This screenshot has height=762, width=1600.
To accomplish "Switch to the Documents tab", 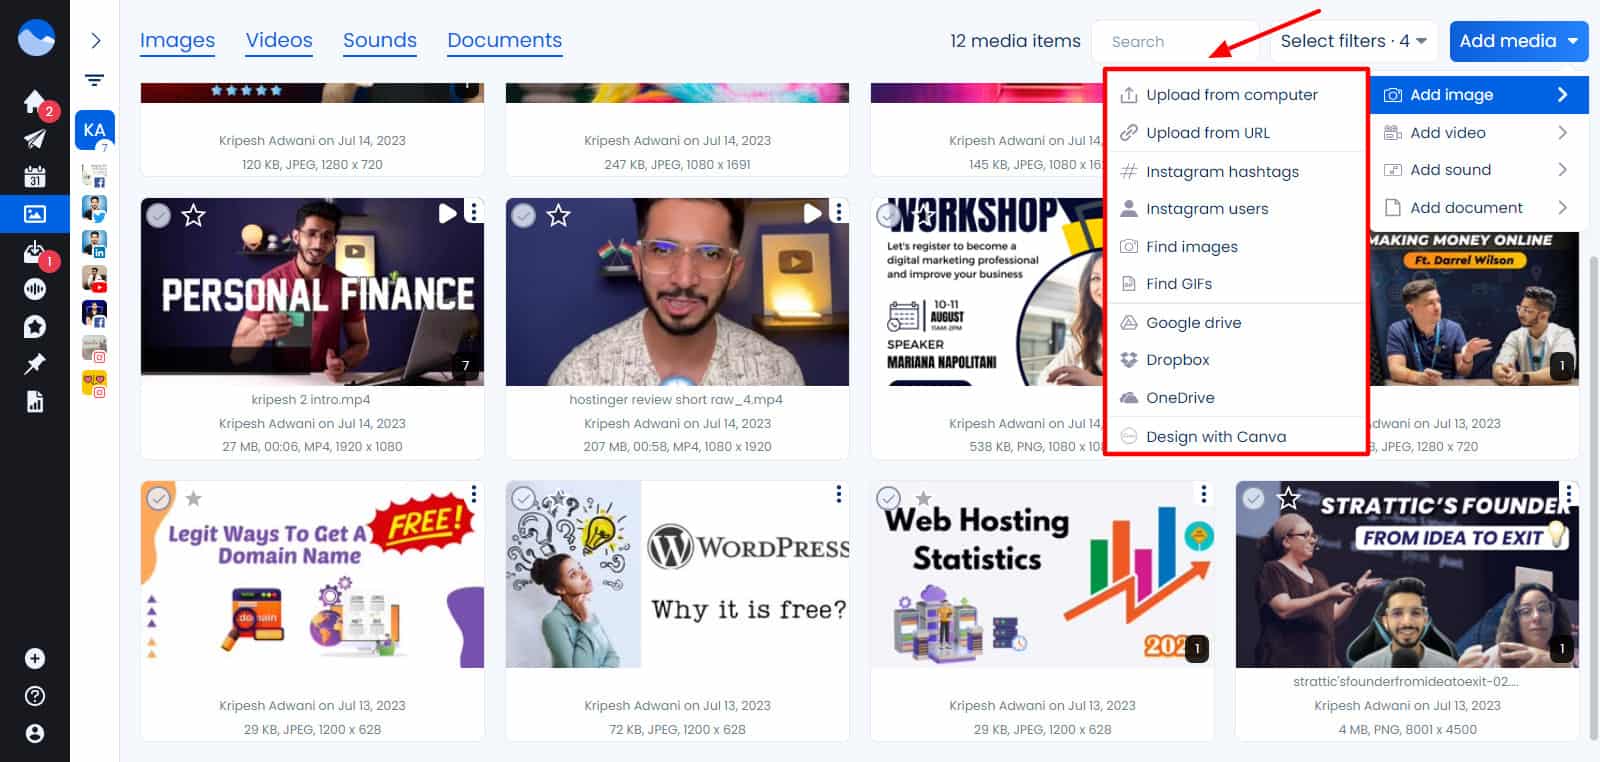I will tap(504, 41).
